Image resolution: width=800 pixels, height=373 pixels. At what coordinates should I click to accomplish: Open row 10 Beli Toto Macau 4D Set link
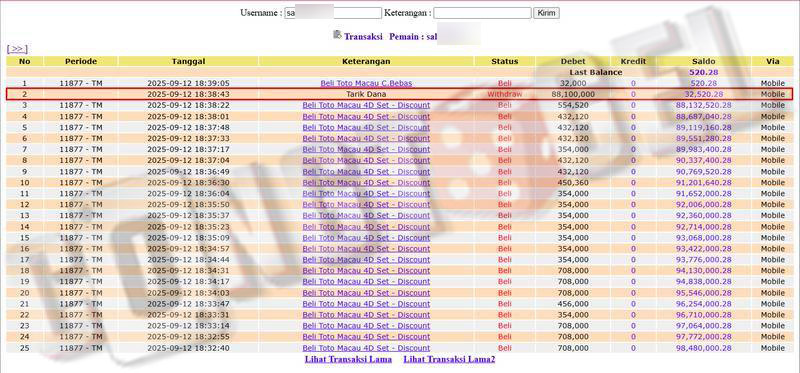366,183
